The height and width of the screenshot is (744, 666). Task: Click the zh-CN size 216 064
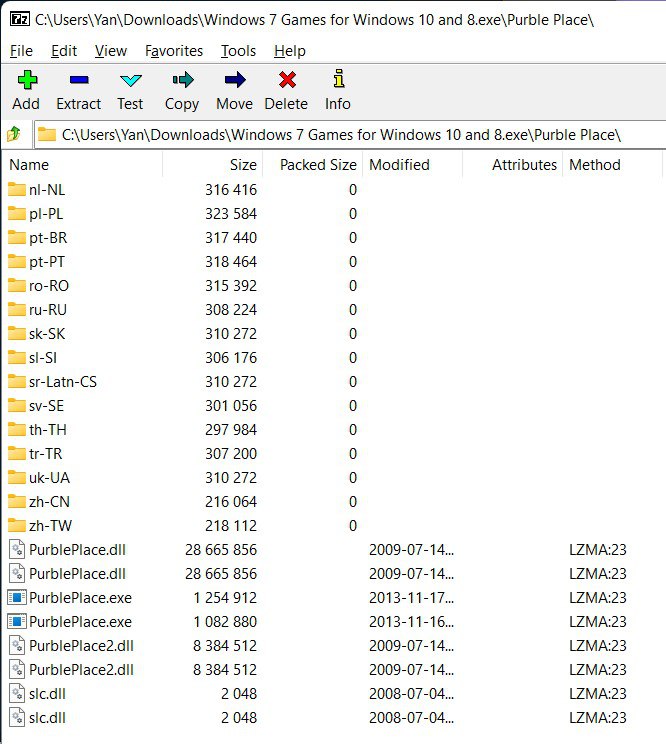pyautogui.click(x=231, y=502)
